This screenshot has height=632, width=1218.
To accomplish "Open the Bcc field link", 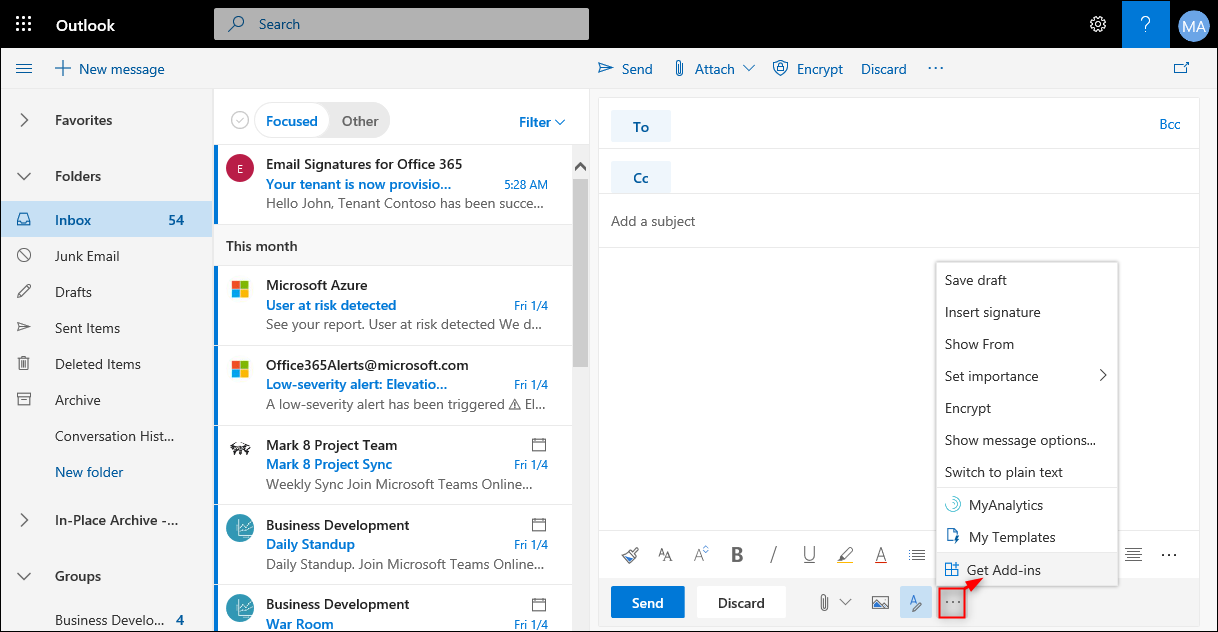I will point(1170,124).
